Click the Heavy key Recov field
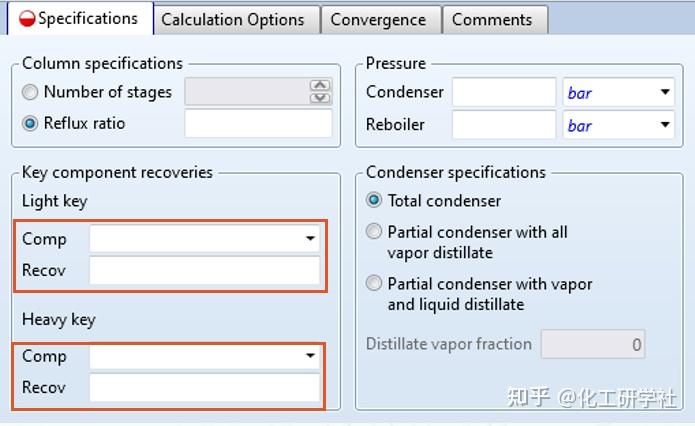 204,387
